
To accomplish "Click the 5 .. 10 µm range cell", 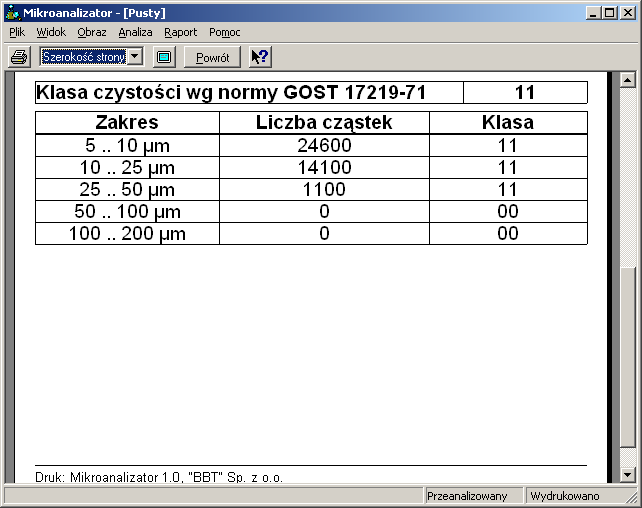I will click(x=127, y=145).
